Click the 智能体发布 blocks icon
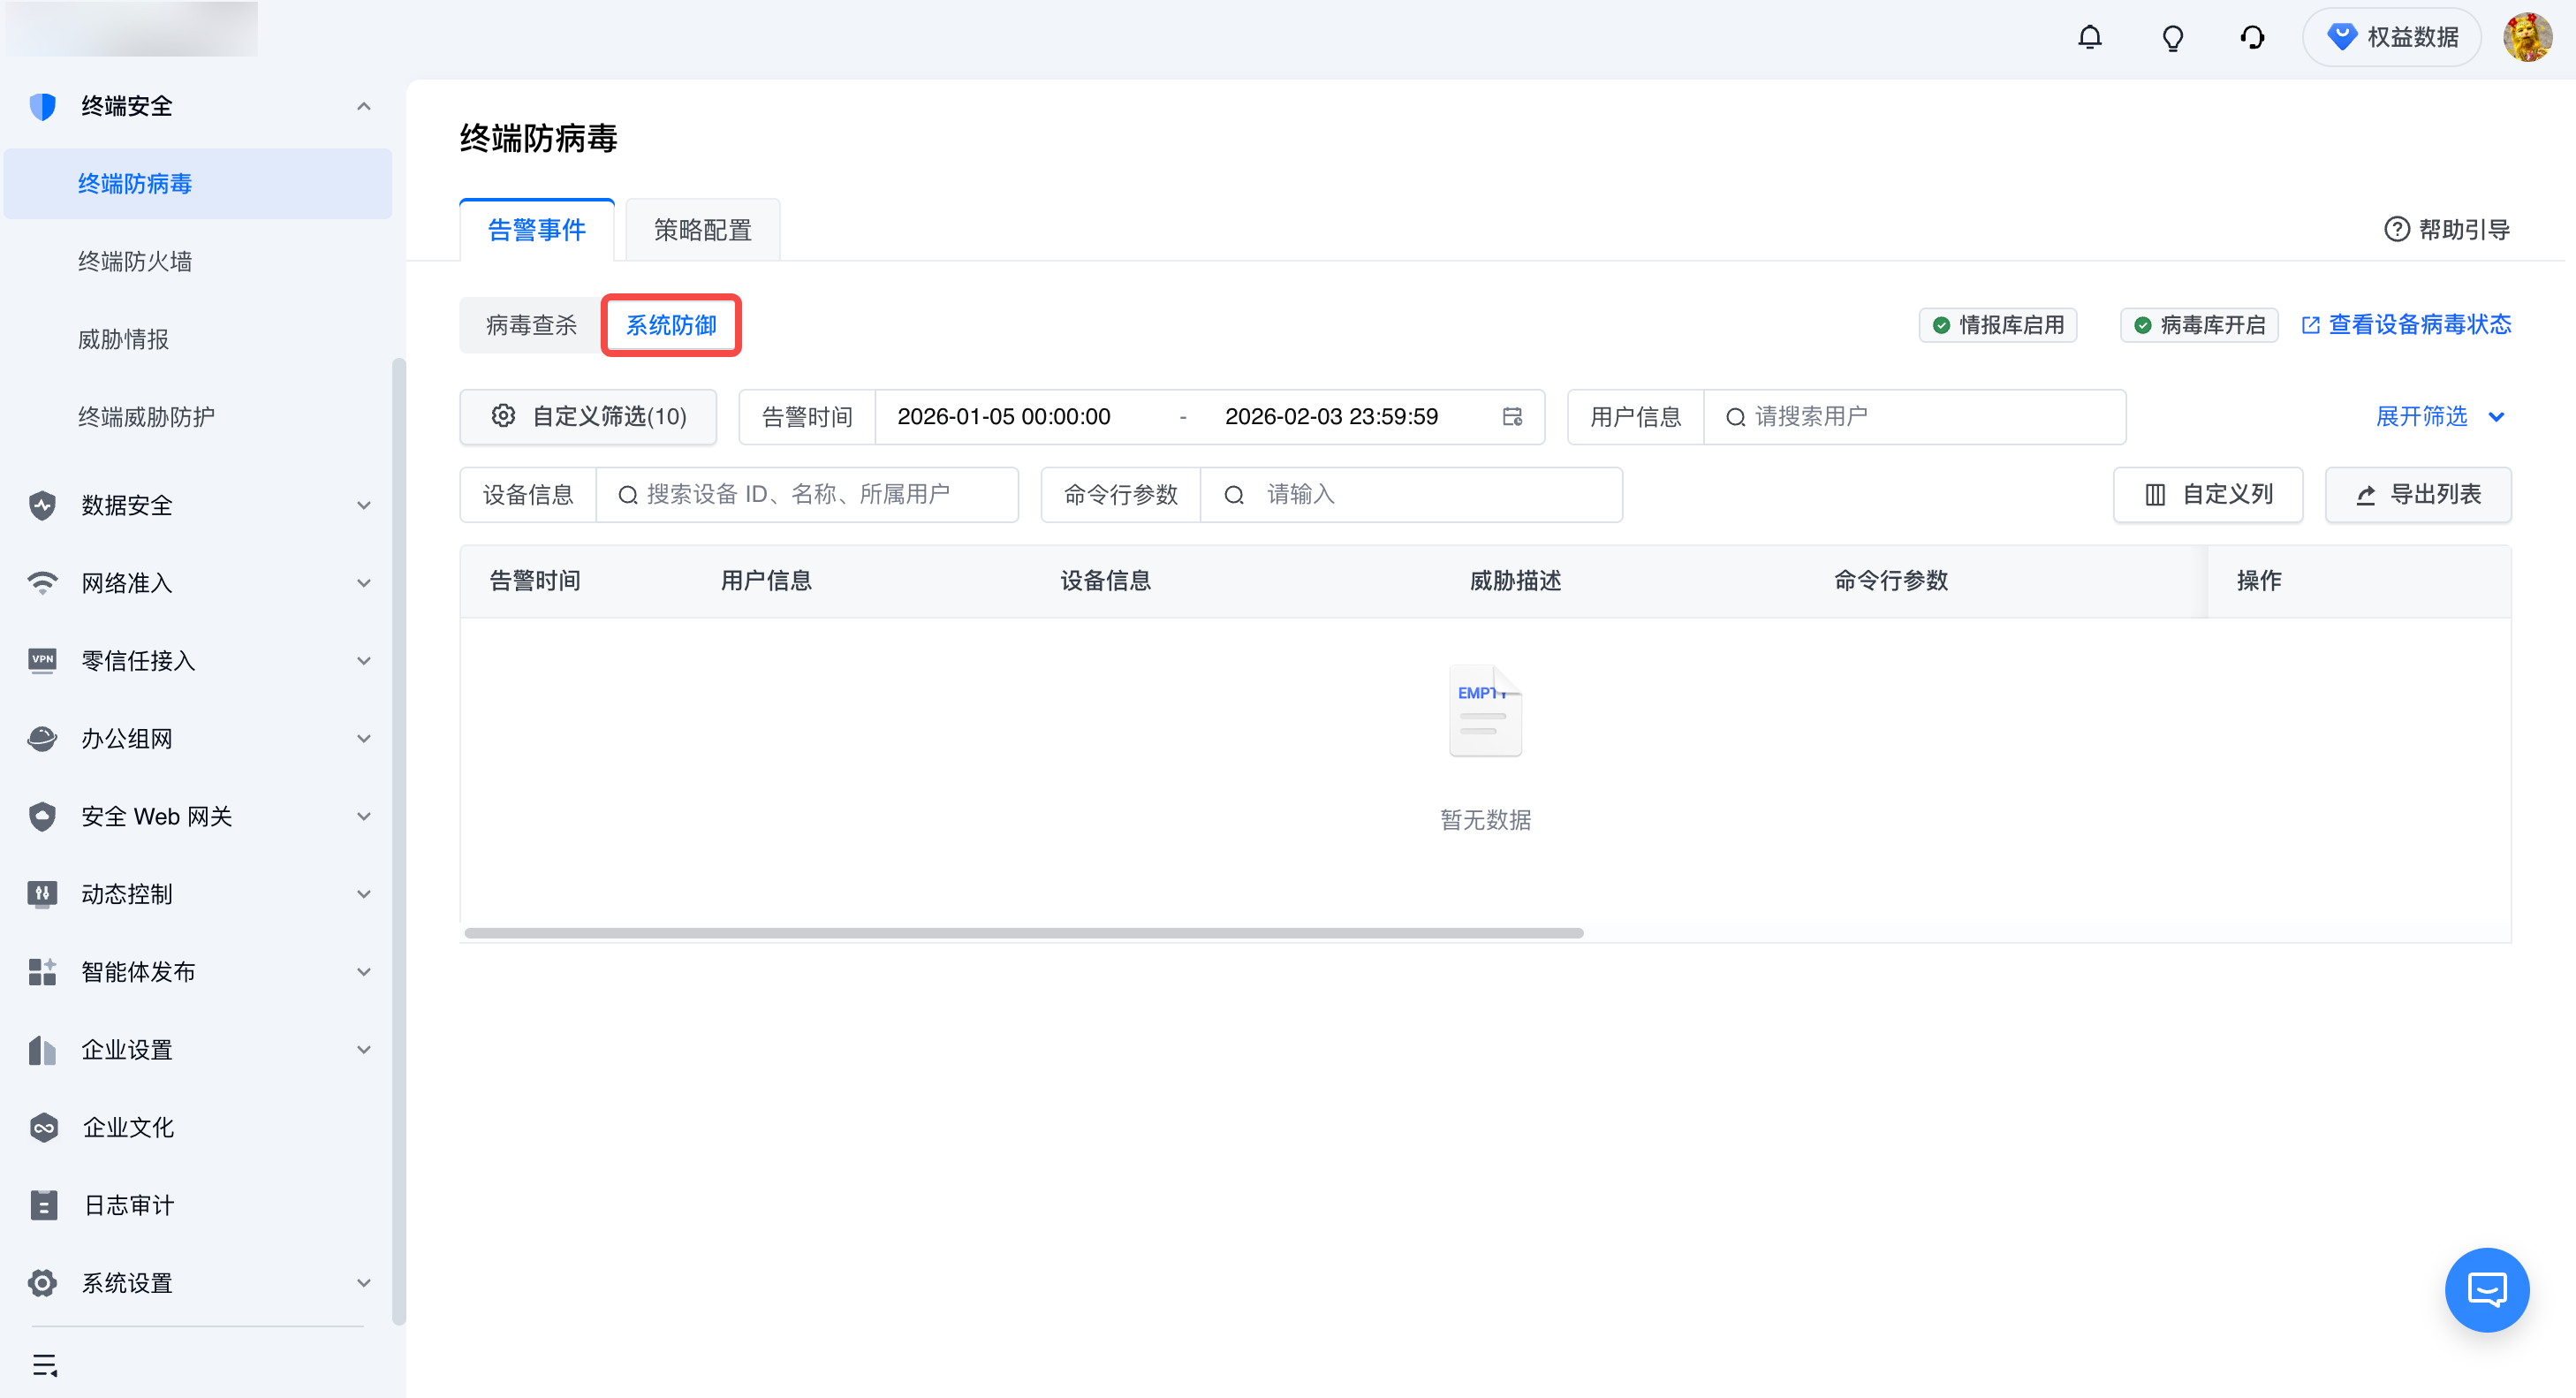Screen dimensions: 2576x1398 [42, 971]
